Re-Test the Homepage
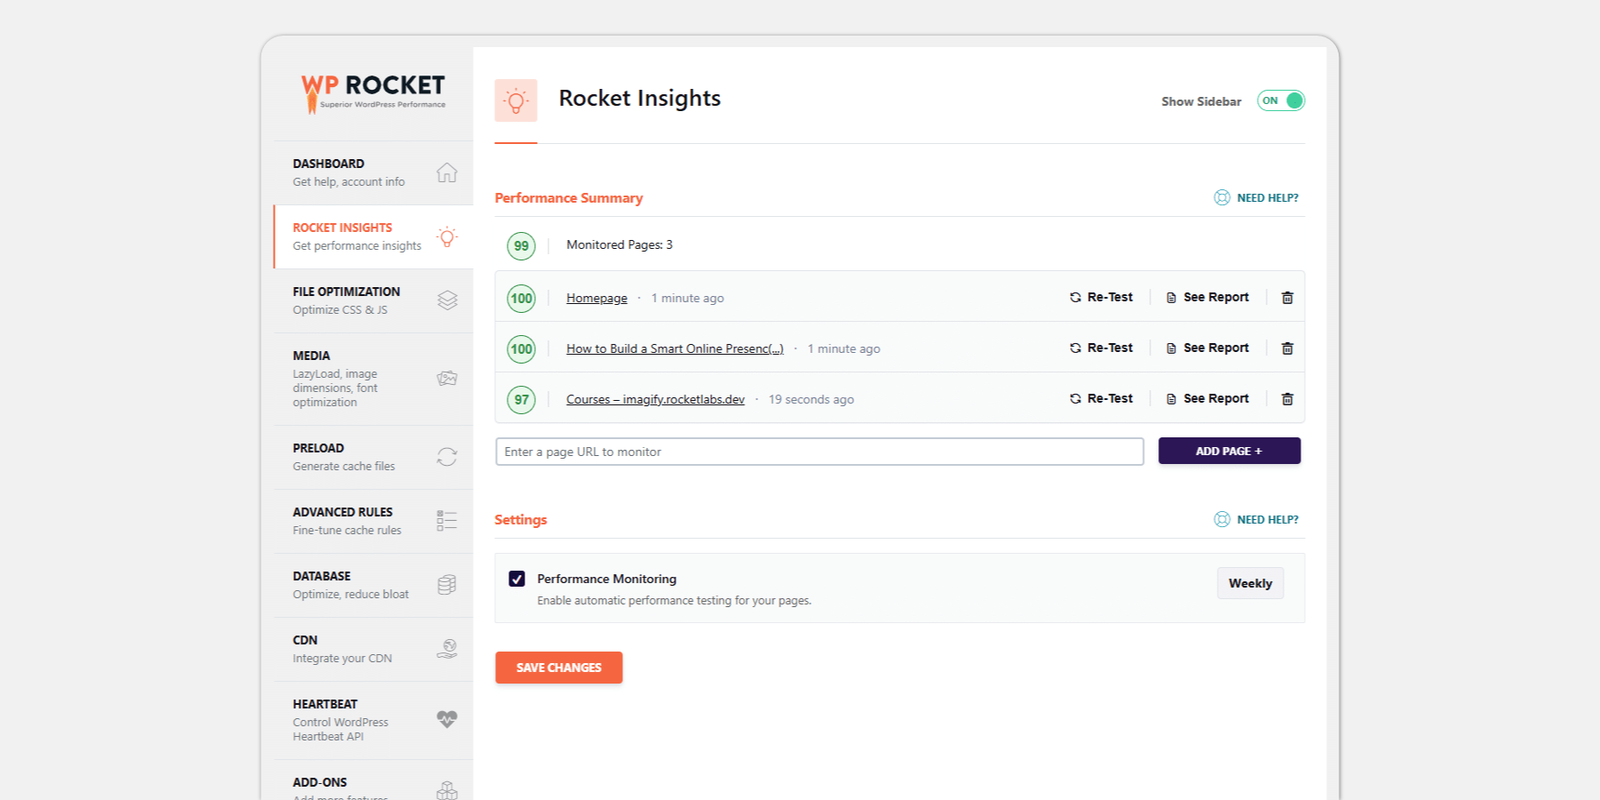 point(1101,297)
